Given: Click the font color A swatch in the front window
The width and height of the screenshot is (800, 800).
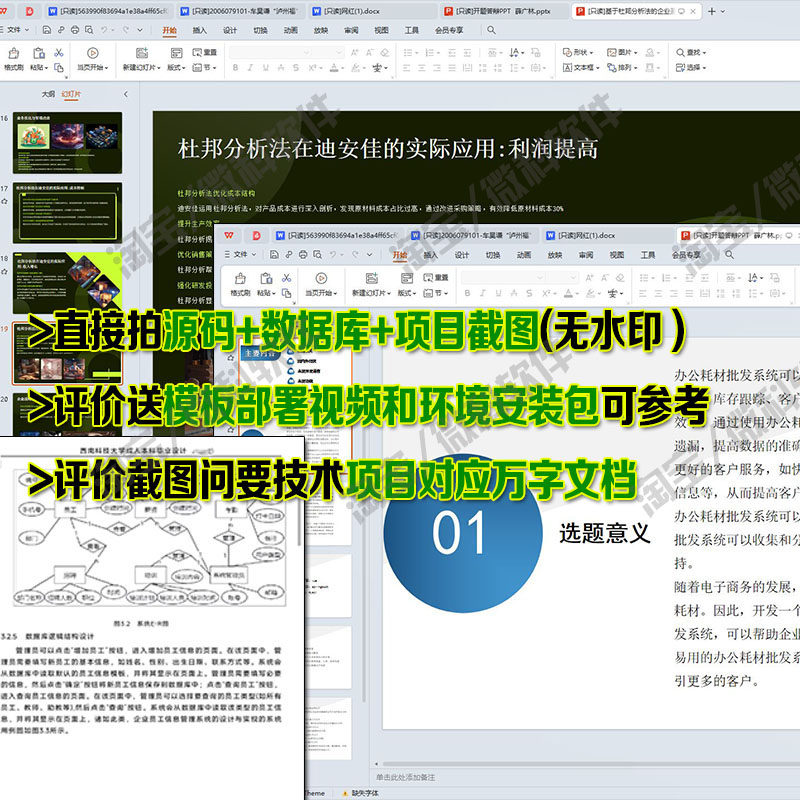Looking at the screenshot, I should (568, 293).
